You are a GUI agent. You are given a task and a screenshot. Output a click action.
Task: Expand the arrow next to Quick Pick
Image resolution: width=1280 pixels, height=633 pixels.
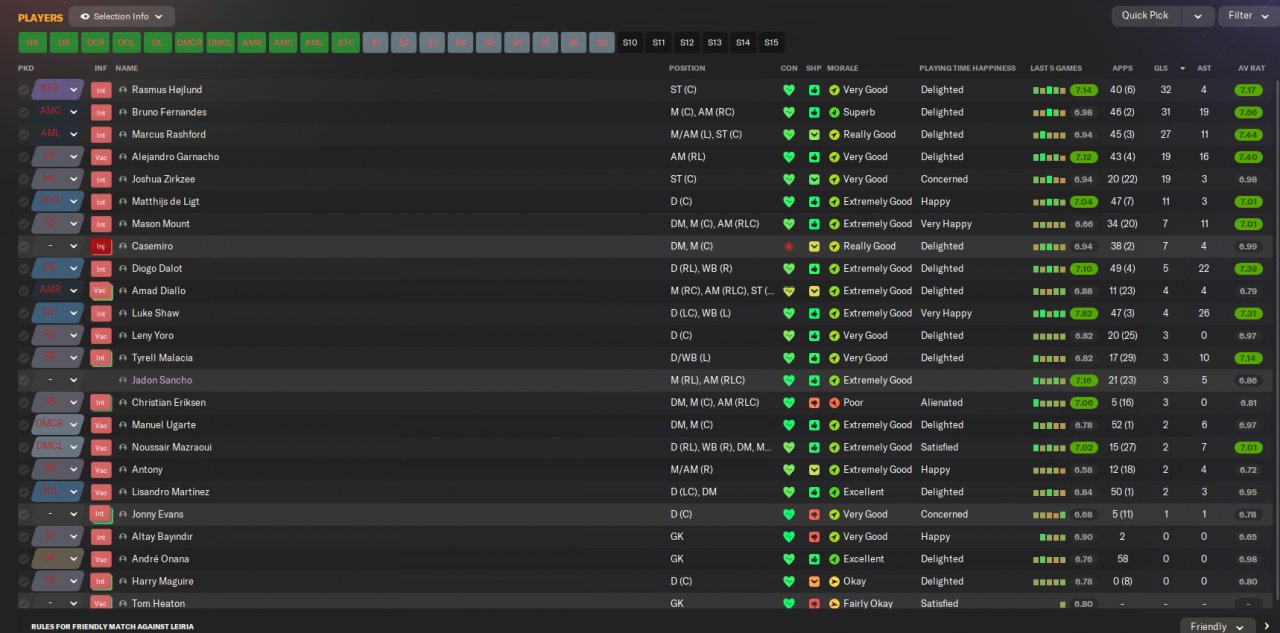1198,16
